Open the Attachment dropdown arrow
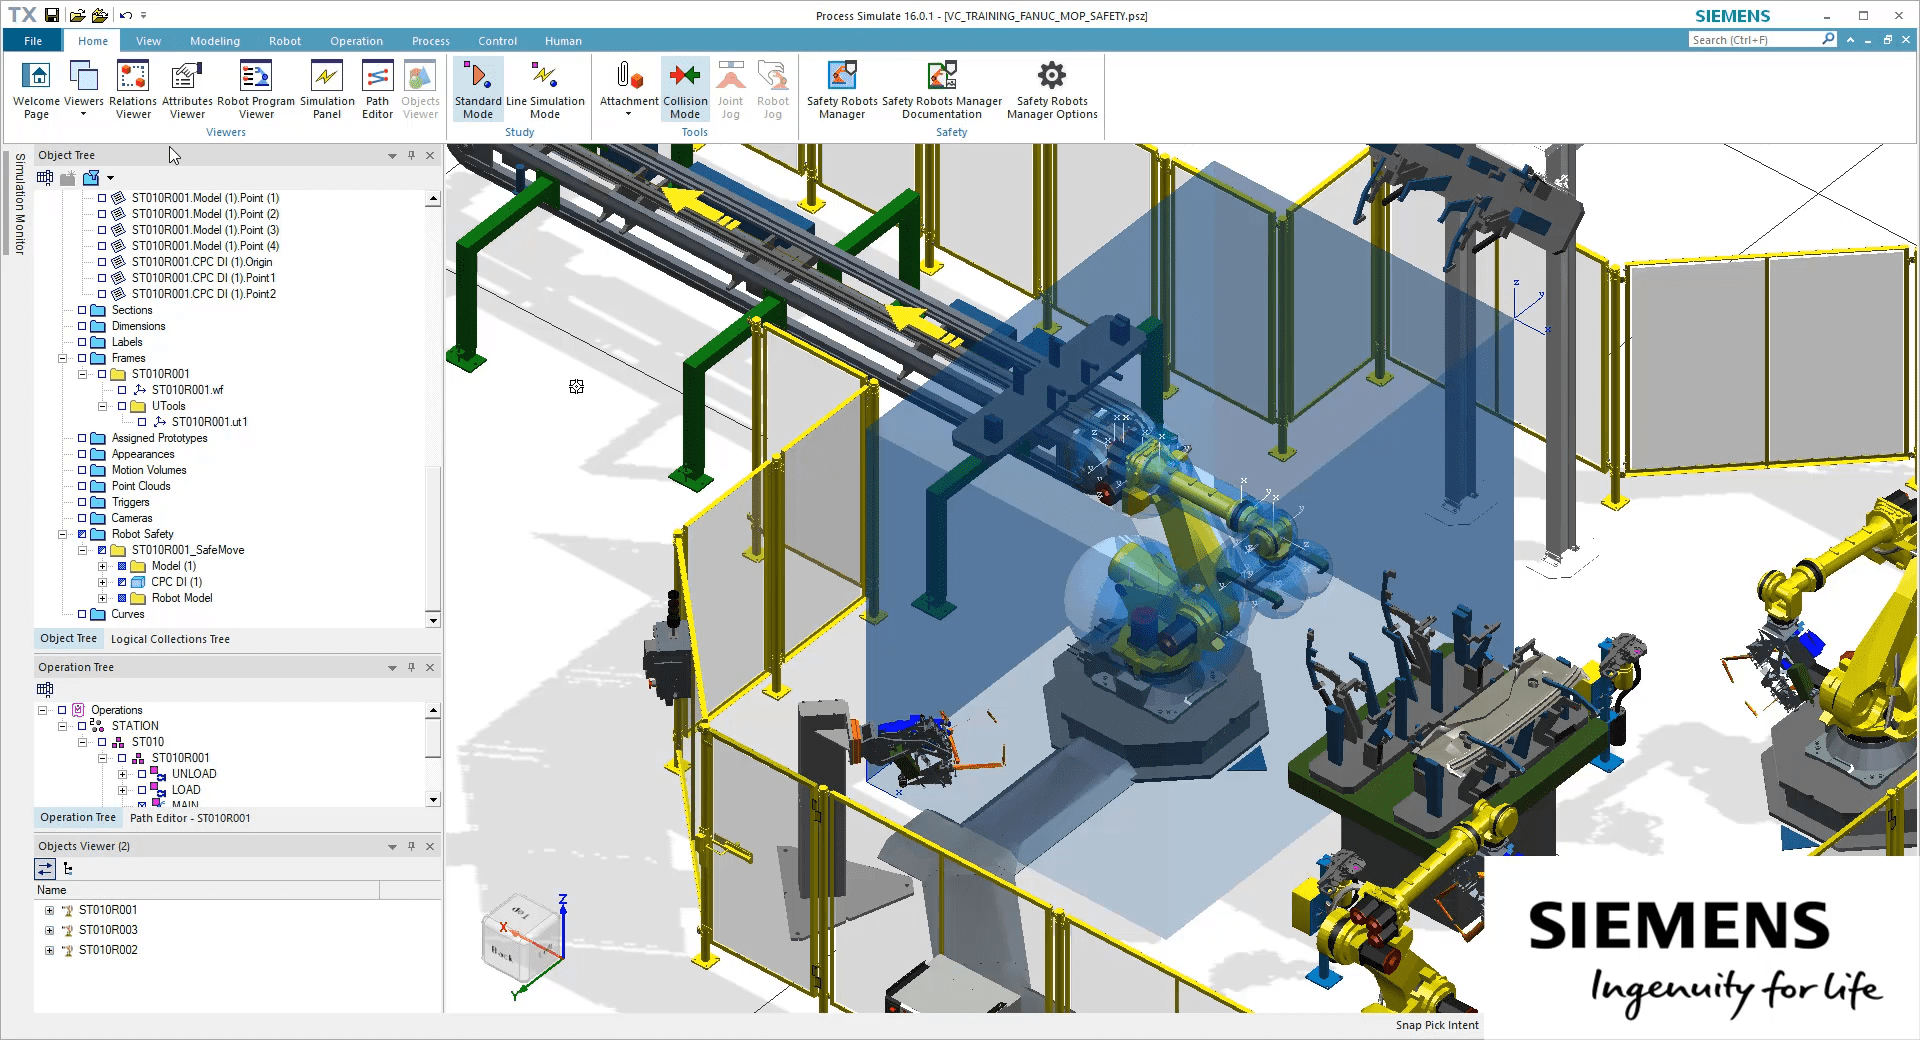 (x=628, y=111)
